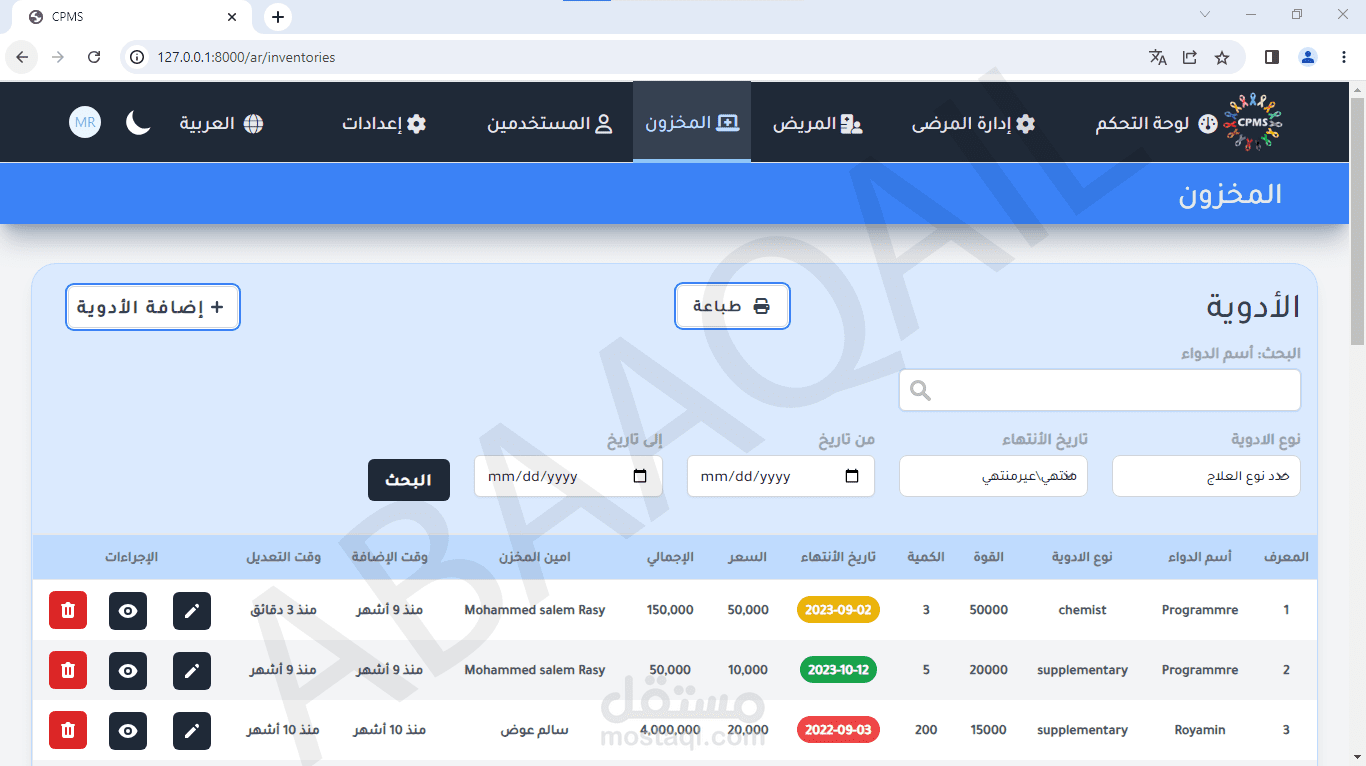Click منذ 3 دقائق edit time cell
This screenshot has width=1366, height=766.
click(283, 610)
